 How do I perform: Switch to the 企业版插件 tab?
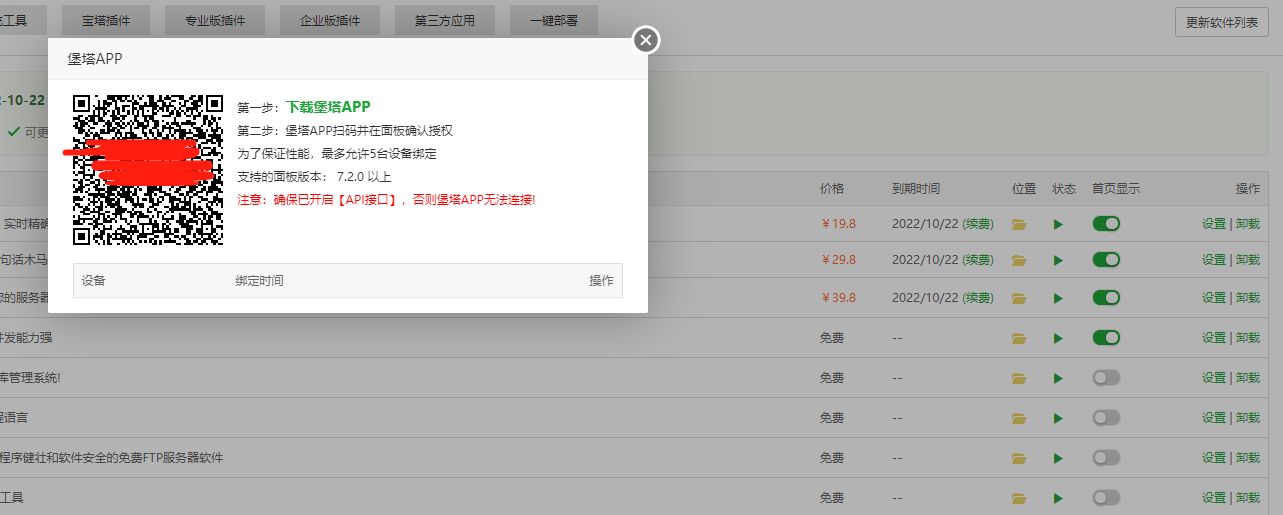click(x=330, y=20)
